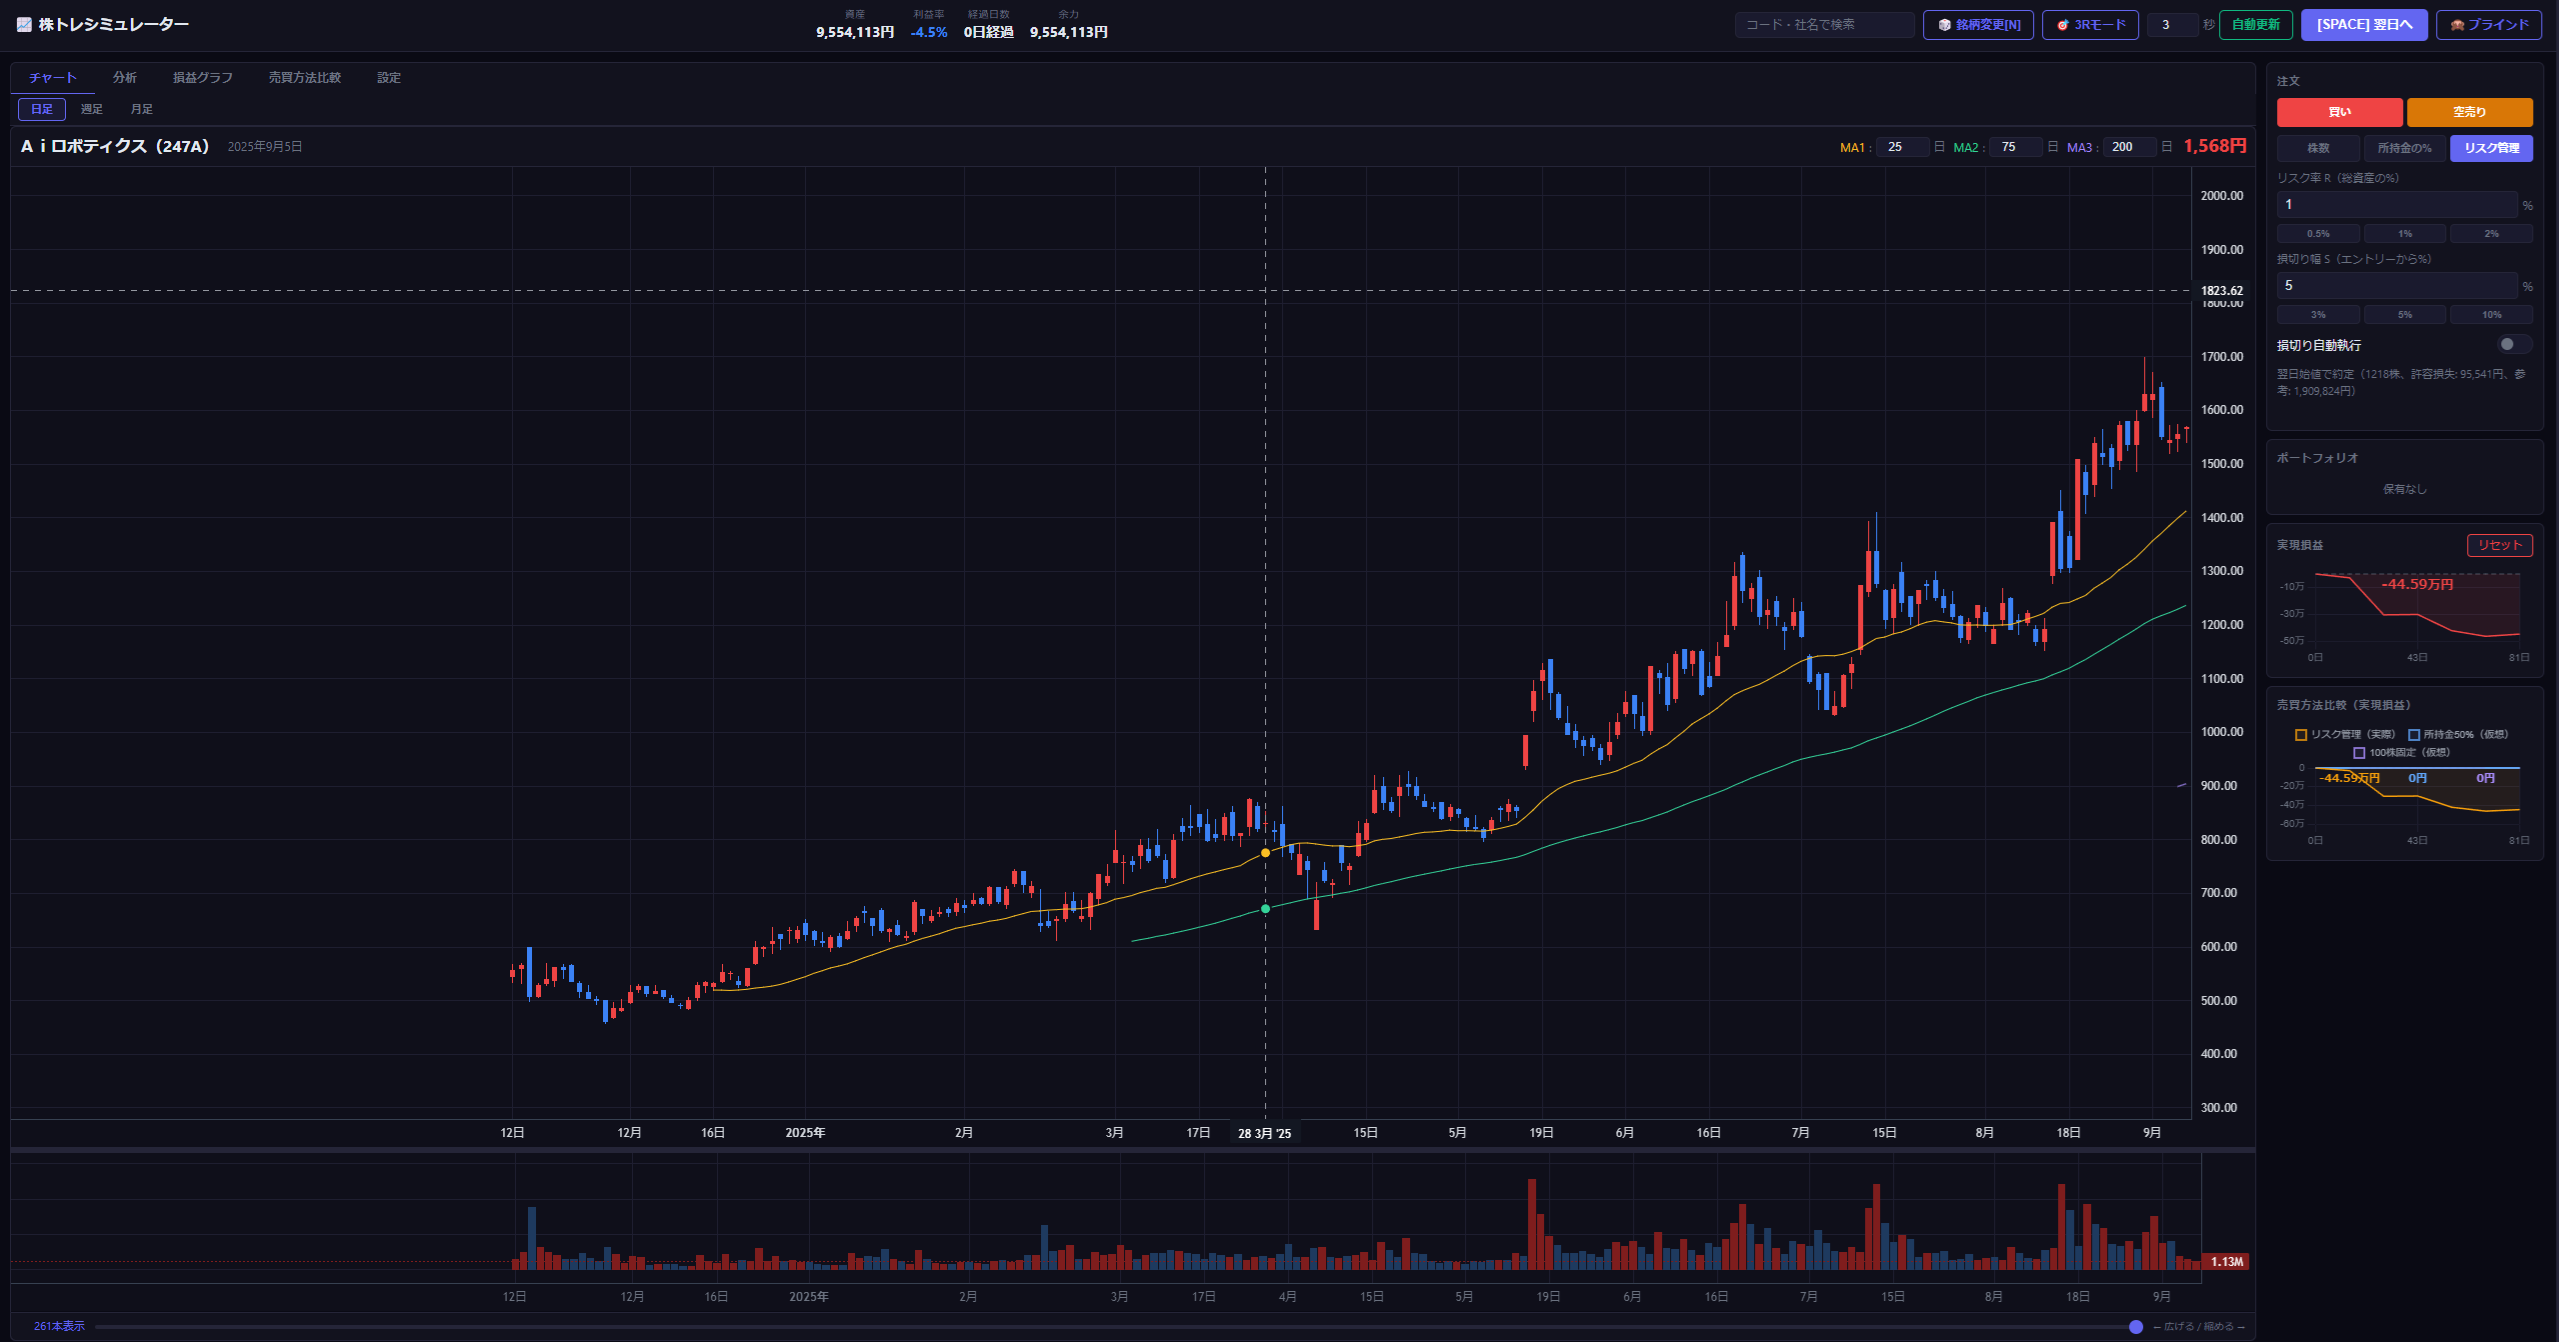2559x1342 pixels.
Task: Toggle the 所持金50%(仮想) legend checkbox
Action: click(x=2413, y=735)
